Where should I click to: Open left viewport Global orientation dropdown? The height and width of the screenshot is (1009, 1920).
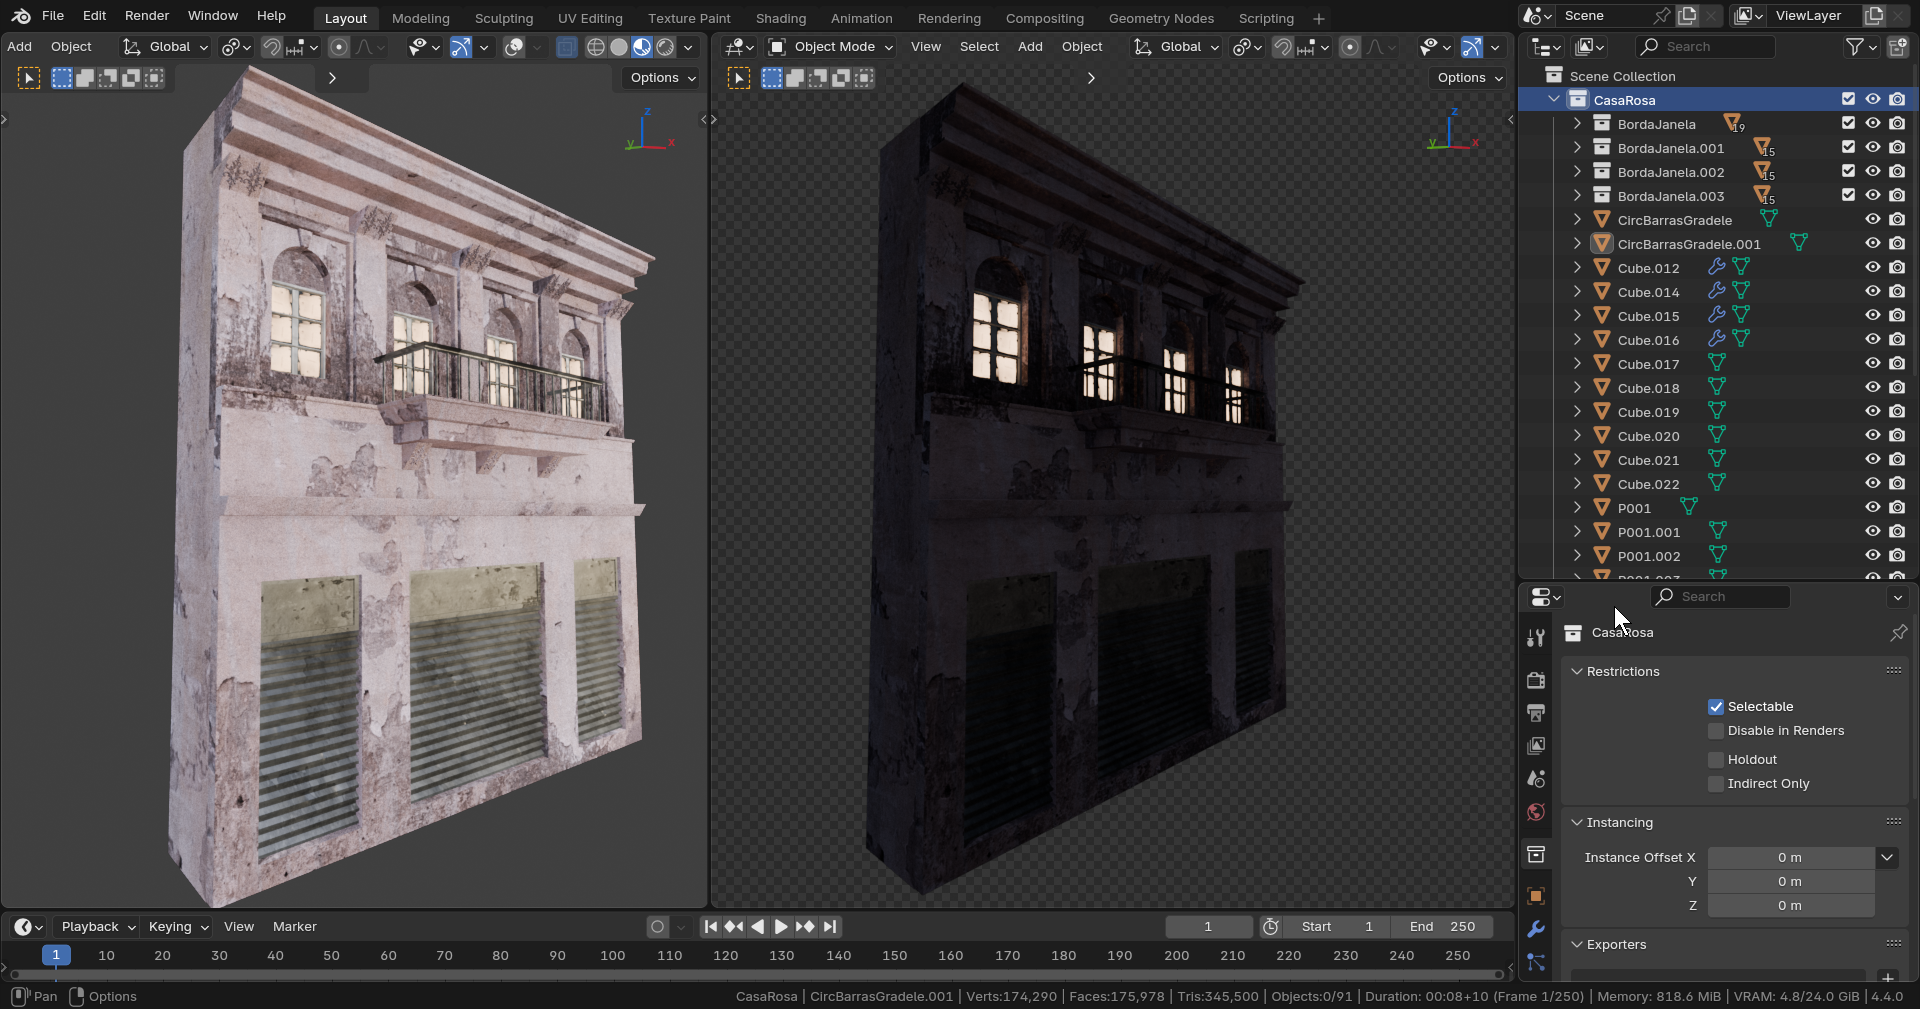pos(165,47)
